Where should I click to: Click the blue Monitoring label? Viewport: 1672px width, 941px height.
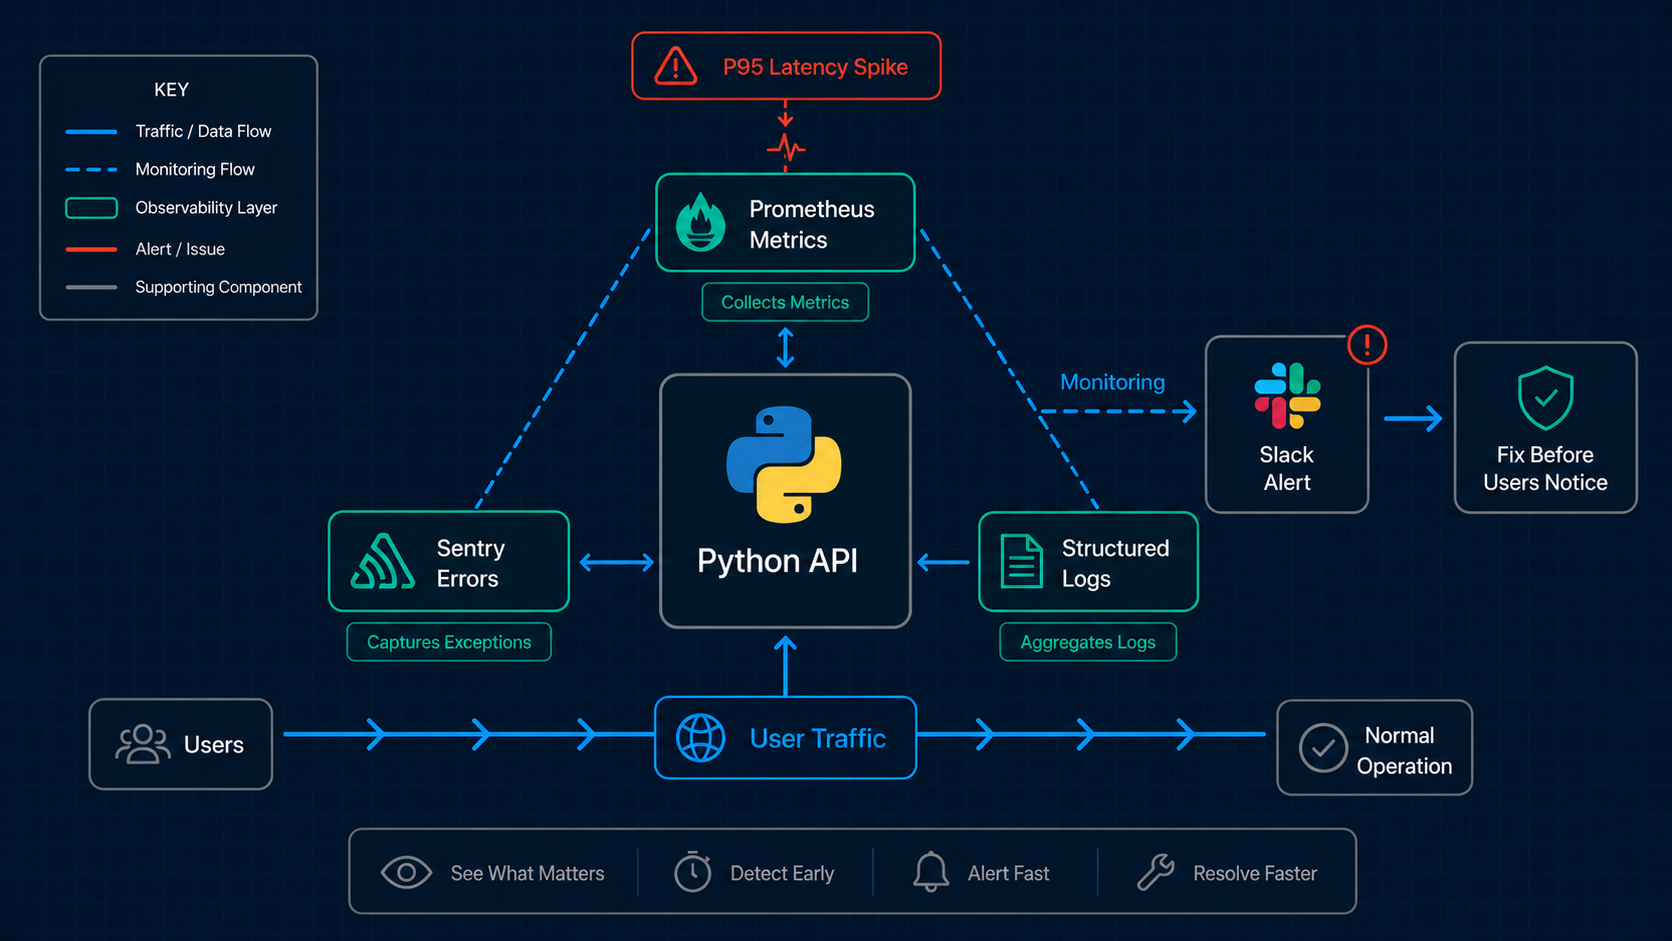point(1112,382)
